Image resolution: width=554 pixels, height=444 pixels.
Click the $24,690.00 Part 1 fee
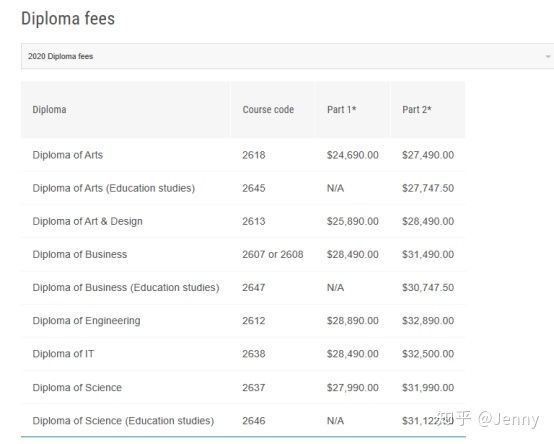pyautogui.click(x=353, y=155)
